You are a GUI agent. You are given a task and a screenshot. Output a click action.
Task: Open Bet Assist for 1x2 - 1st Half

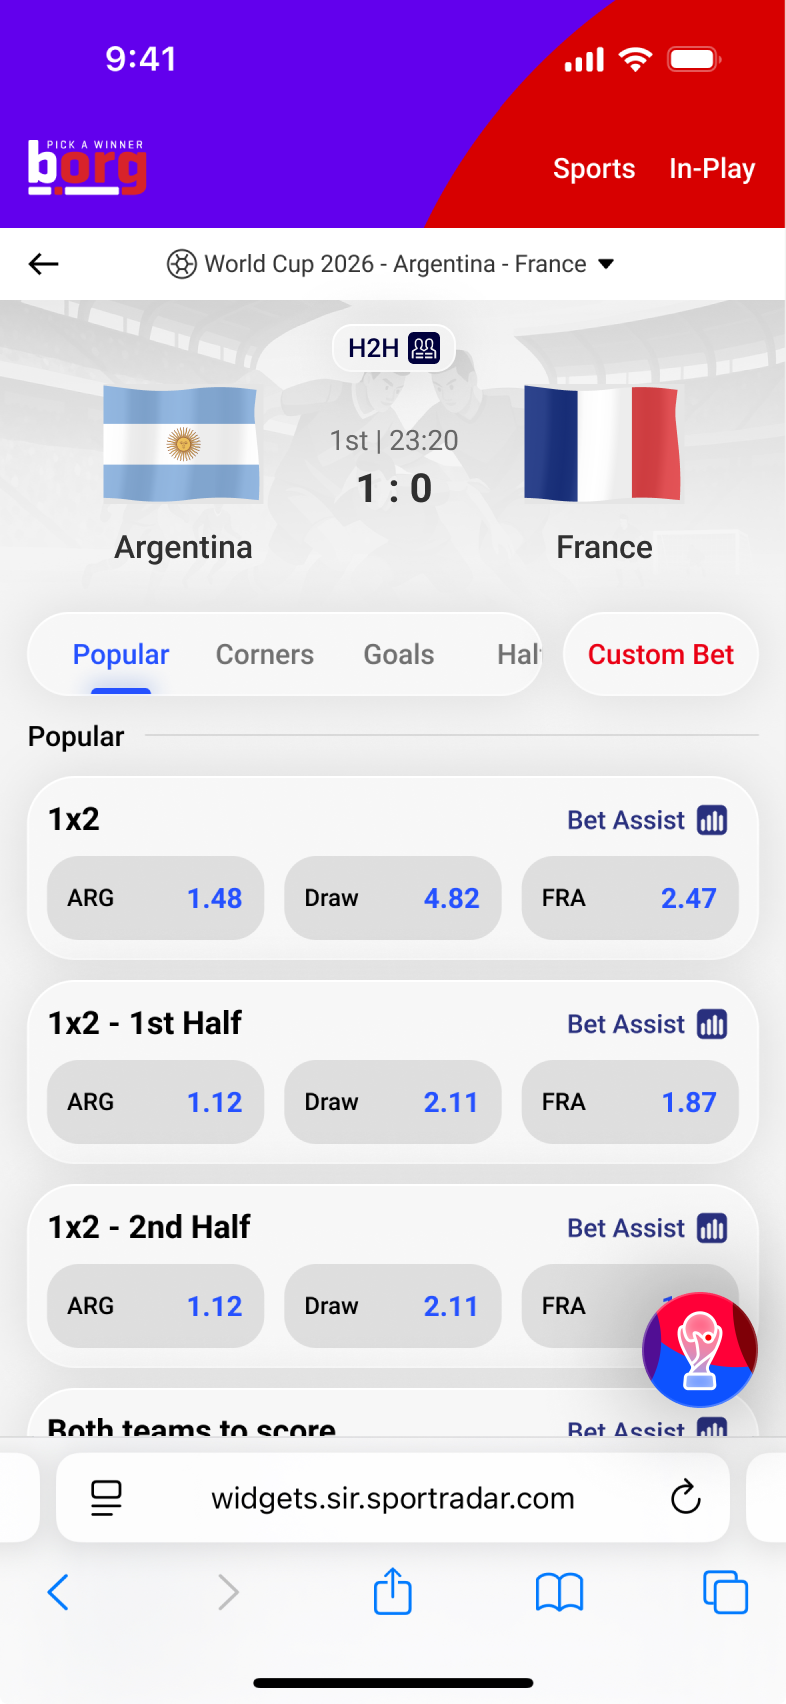(646, 1024)
